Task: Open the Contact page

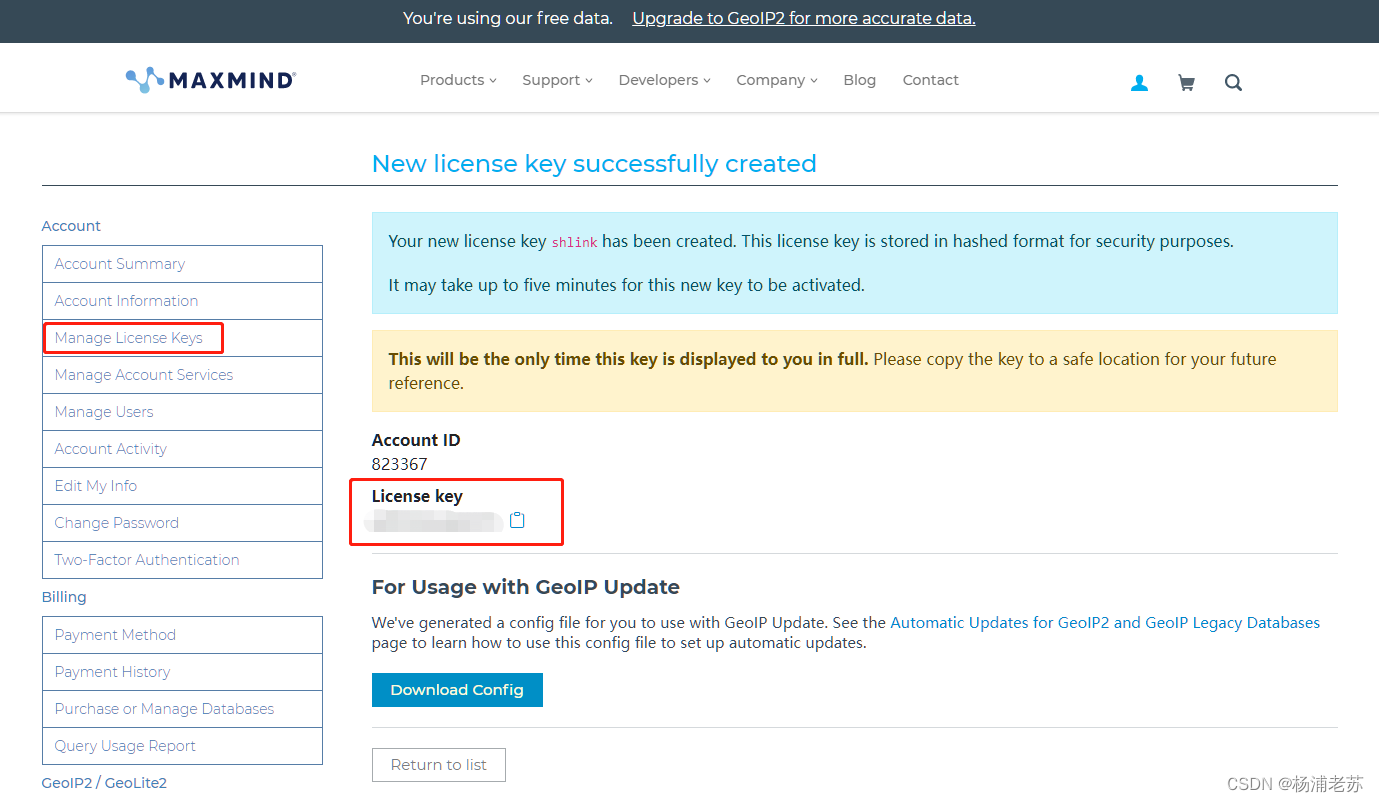Action: tap(930, 80)
